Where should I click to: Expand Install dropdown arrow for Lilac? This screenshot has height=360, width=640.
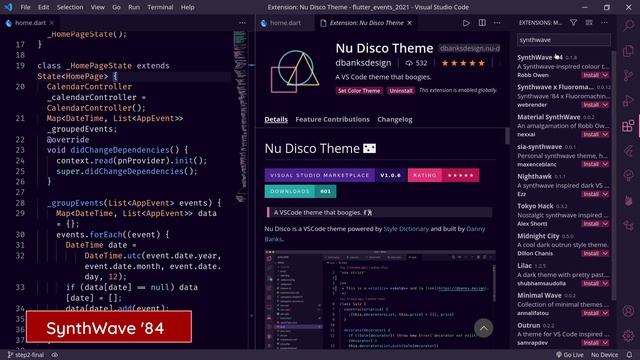coord(605,283)
